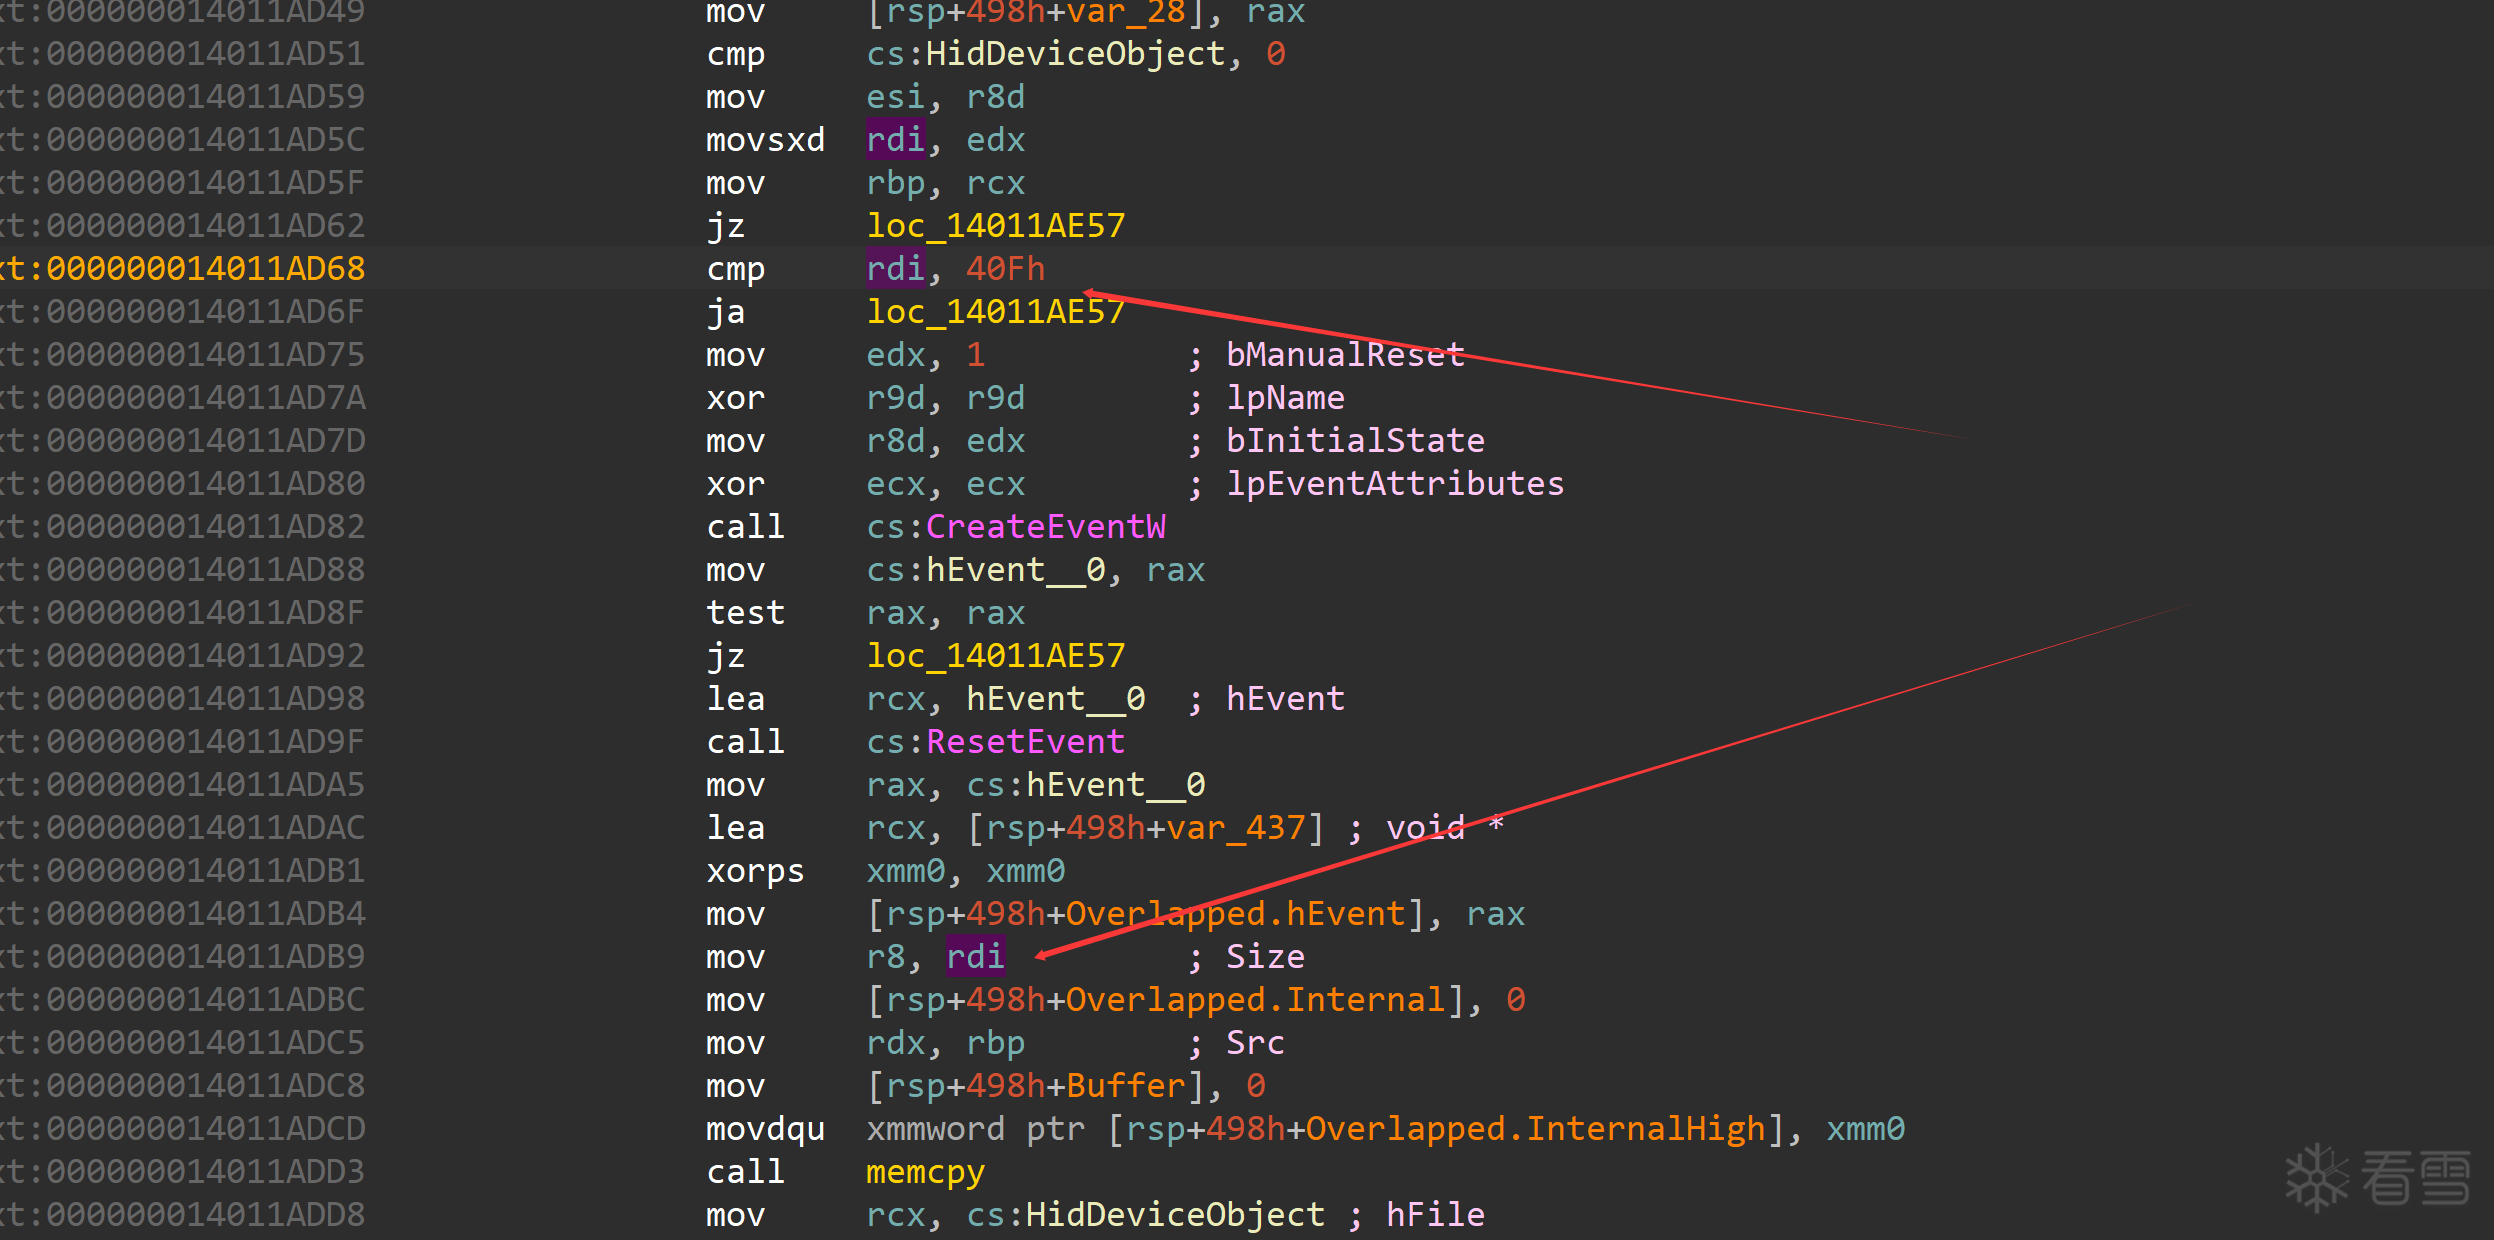This screenshot has width=2494, height=1240.
Task: Click the Kanxue snowflake watermark logo
Action: (x=2316, y=1178)
